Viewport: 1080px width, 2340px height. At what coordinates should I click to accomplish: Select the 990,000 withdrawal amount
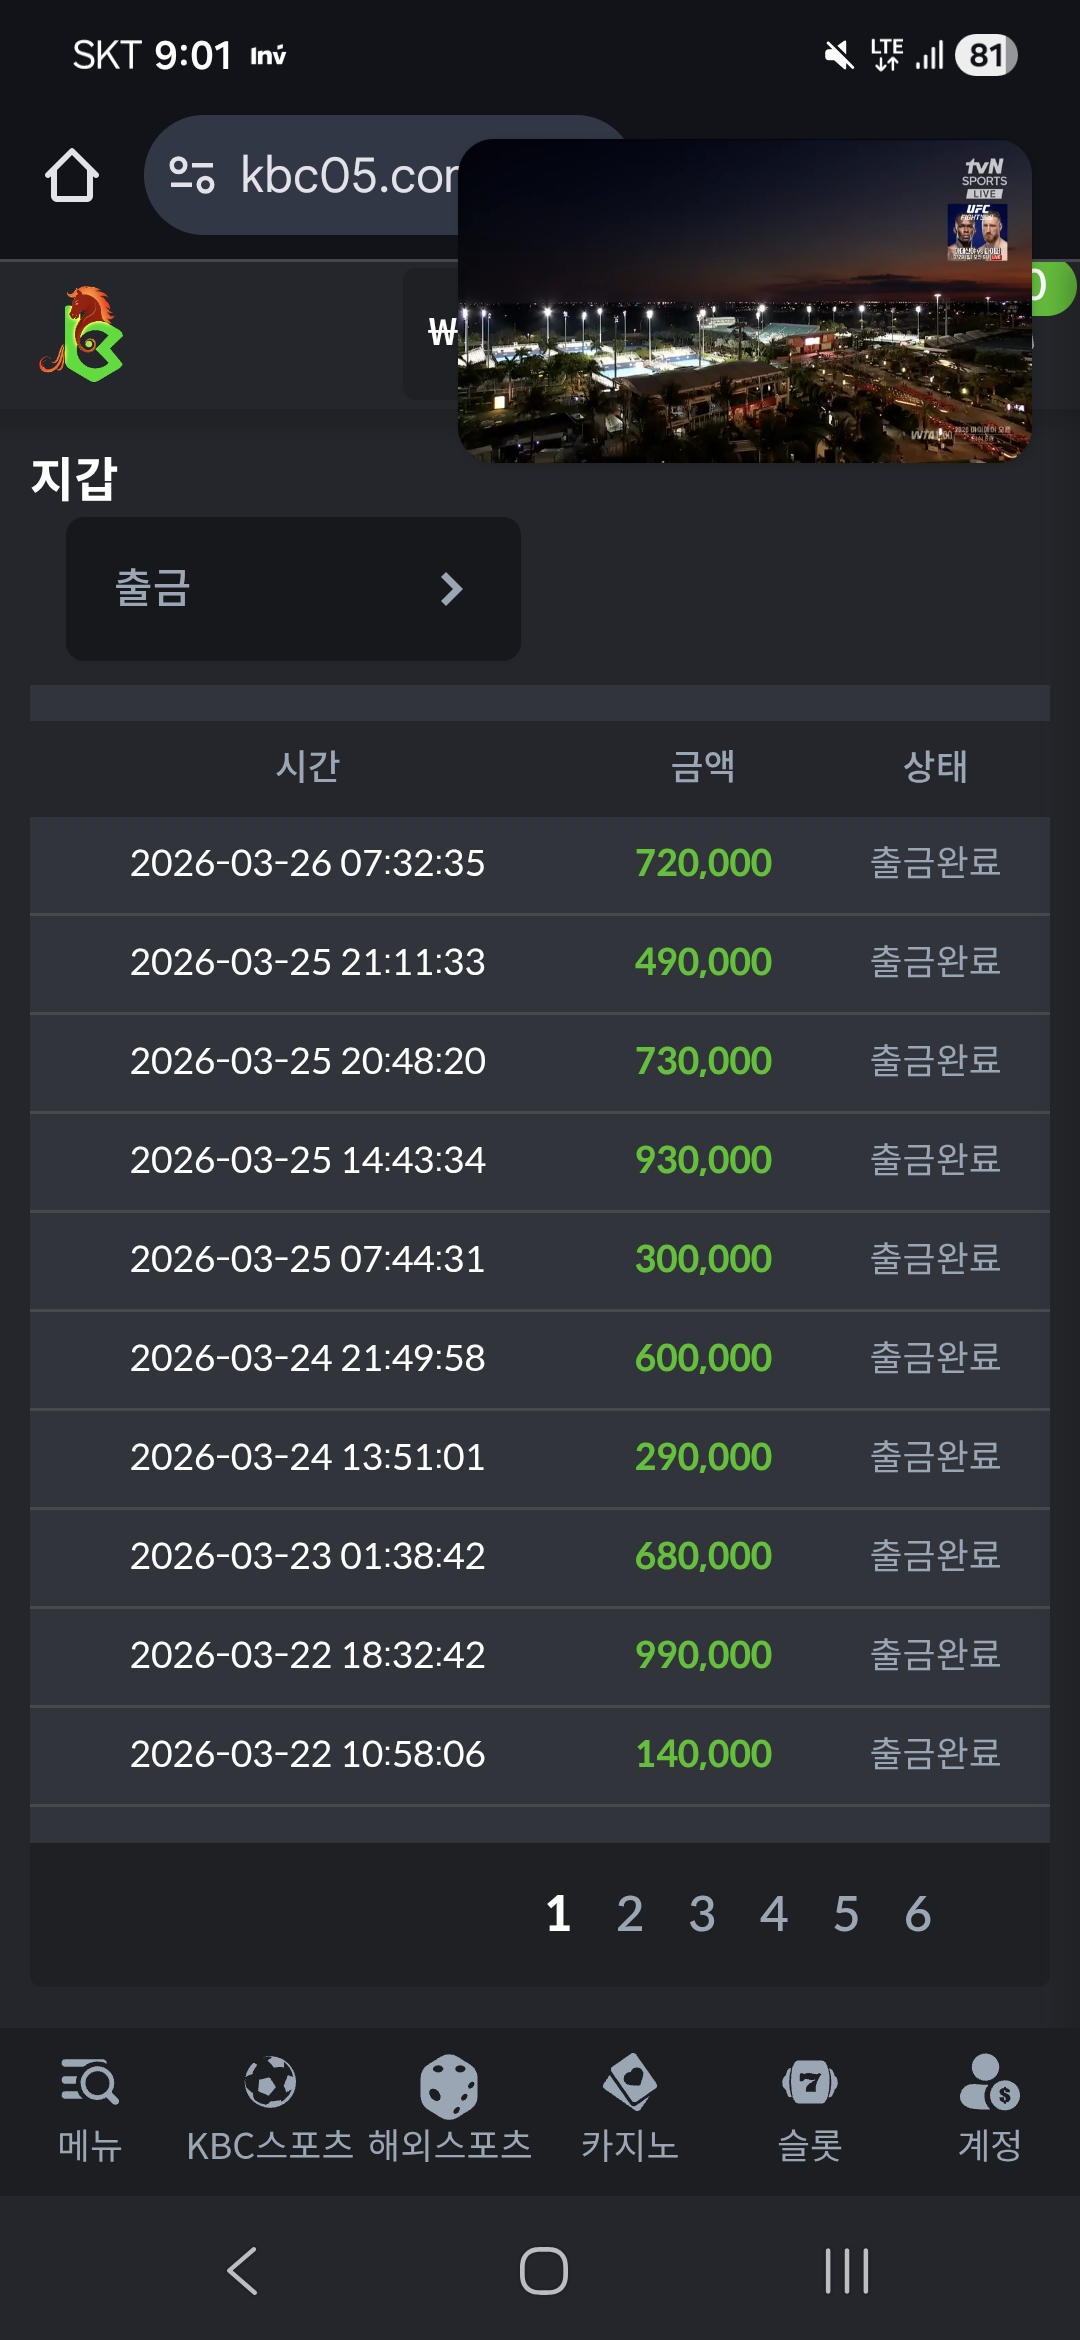click(703, 1655)
